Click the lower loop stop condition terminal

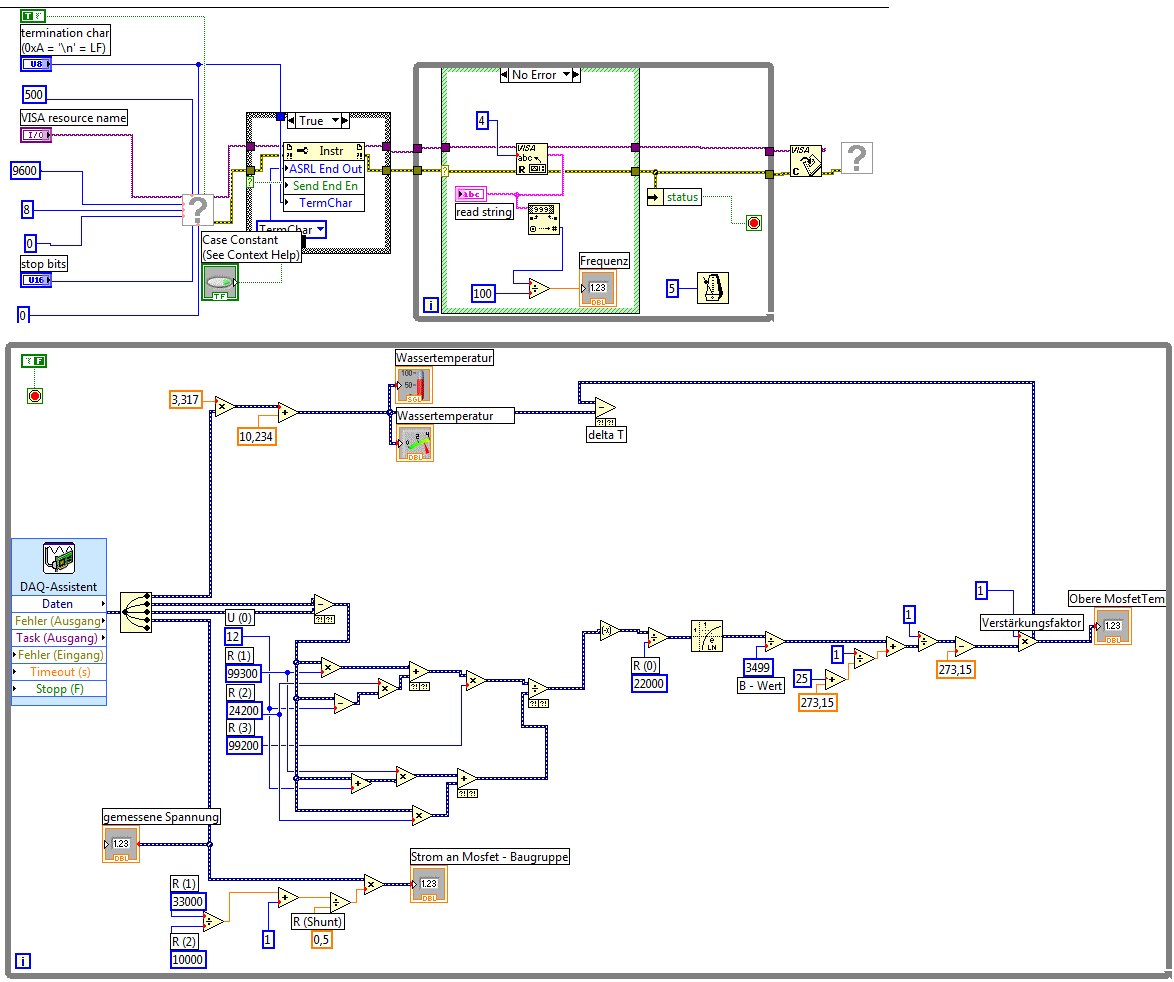pyautogui.click(x=34, y=396)
